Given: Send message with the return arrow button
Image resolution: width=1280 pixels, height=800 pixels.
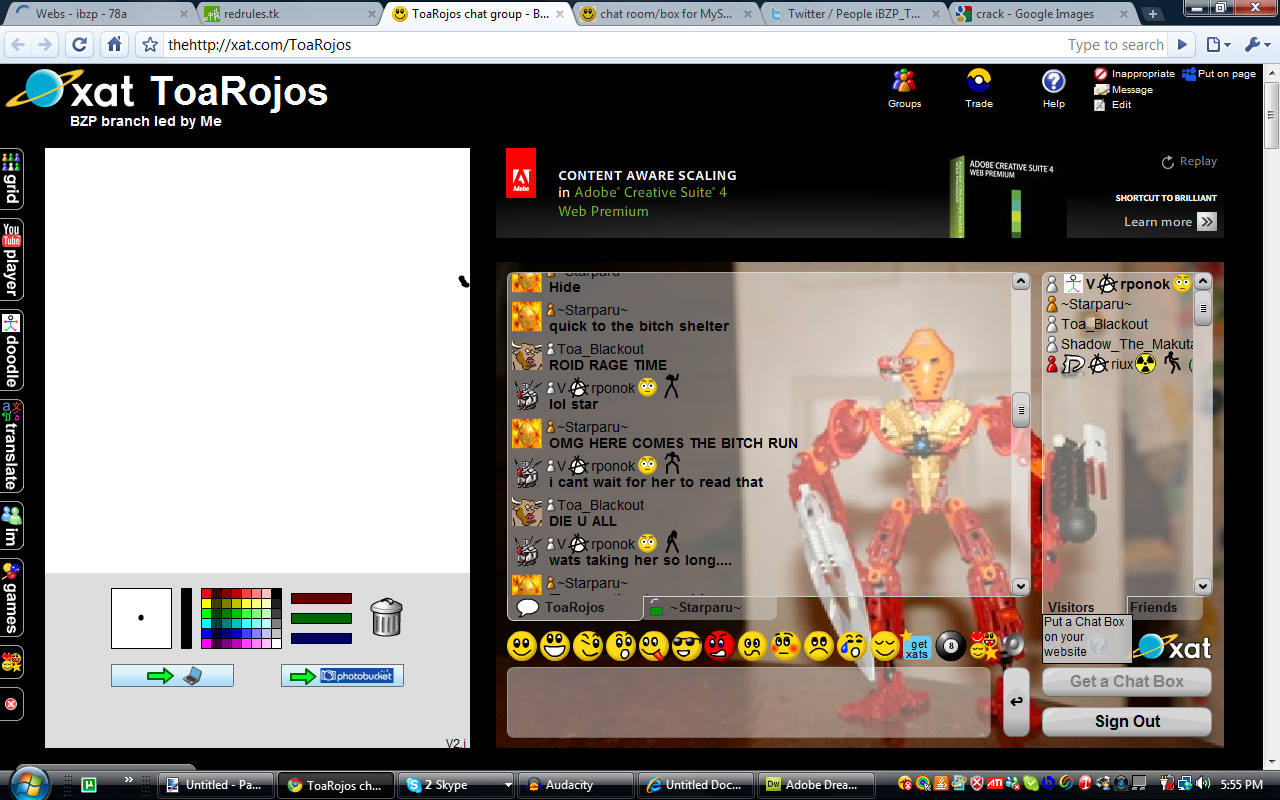Looking at the screenshot, I should coord(1016,701).
